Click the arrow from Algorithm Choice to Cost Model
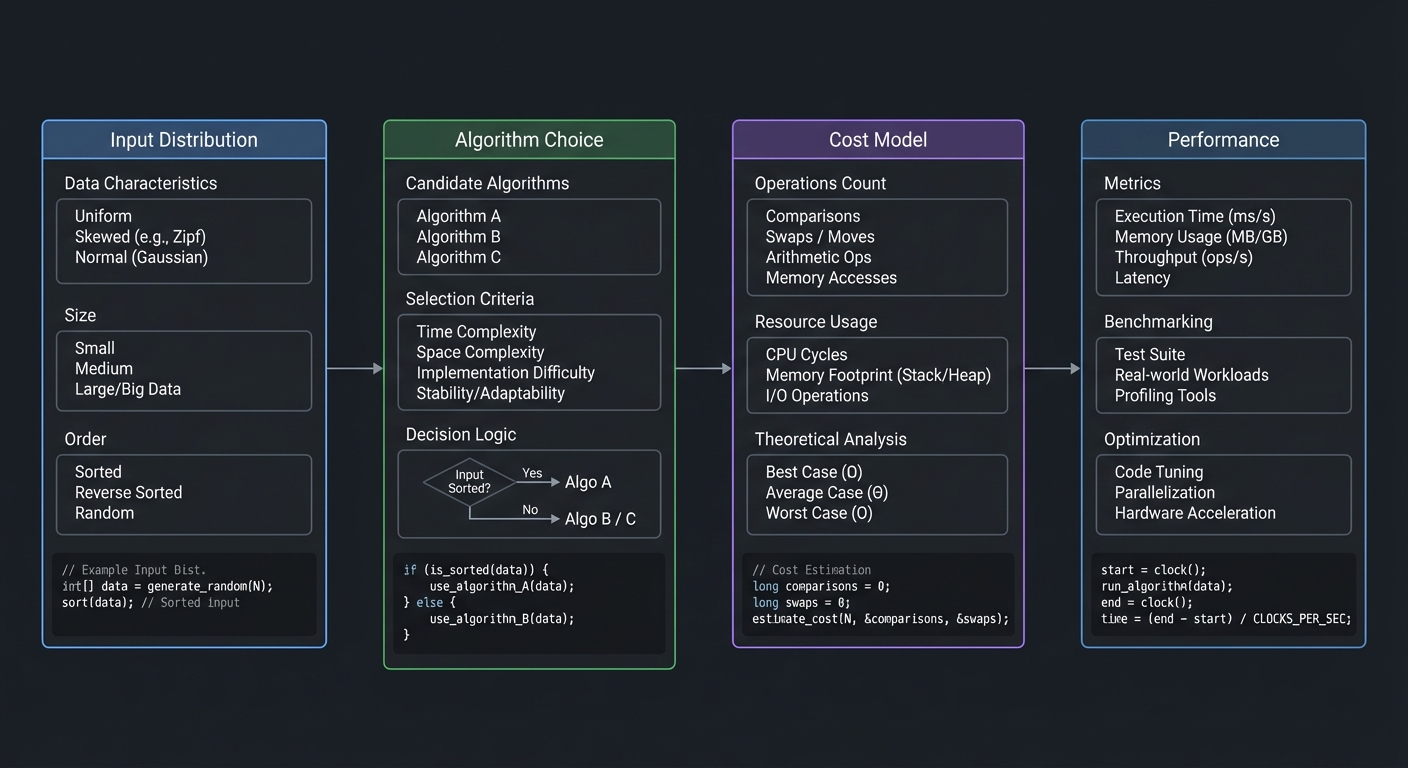The height and width of the screenshot is (768, 1408). coord(703,368)
